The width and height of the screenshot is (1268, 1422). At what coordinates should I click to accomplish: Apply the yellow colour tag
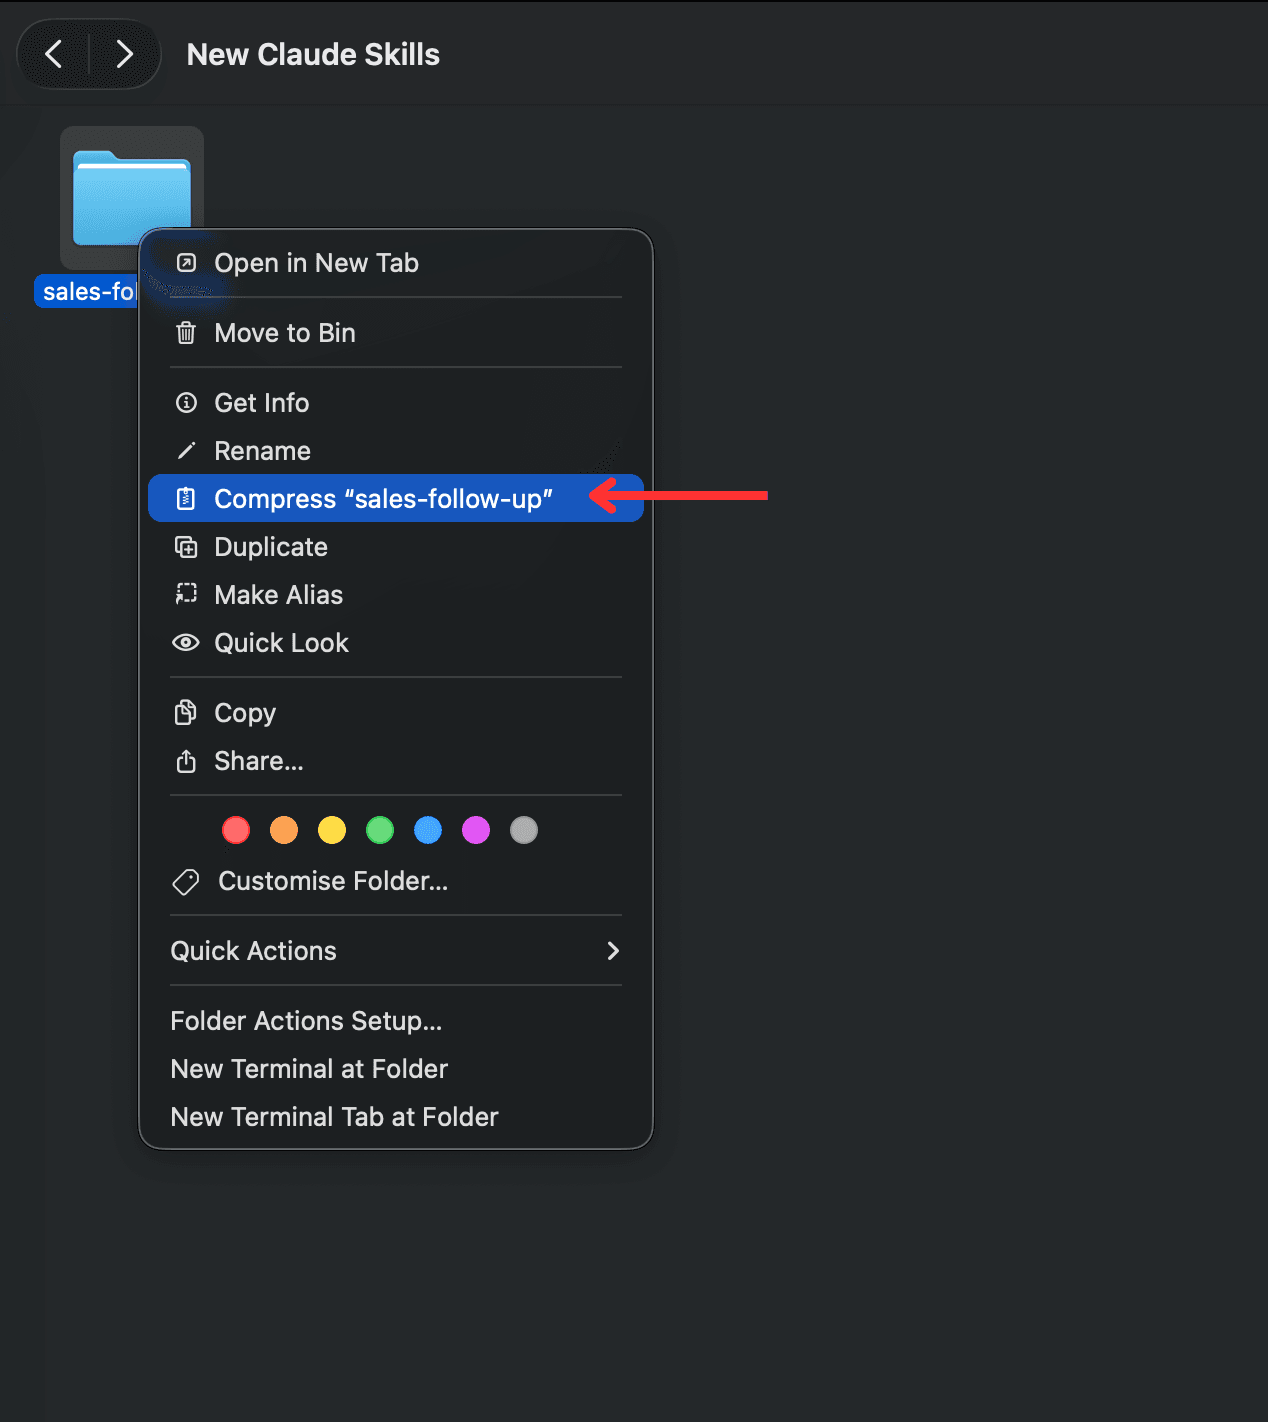click(332, 830)
